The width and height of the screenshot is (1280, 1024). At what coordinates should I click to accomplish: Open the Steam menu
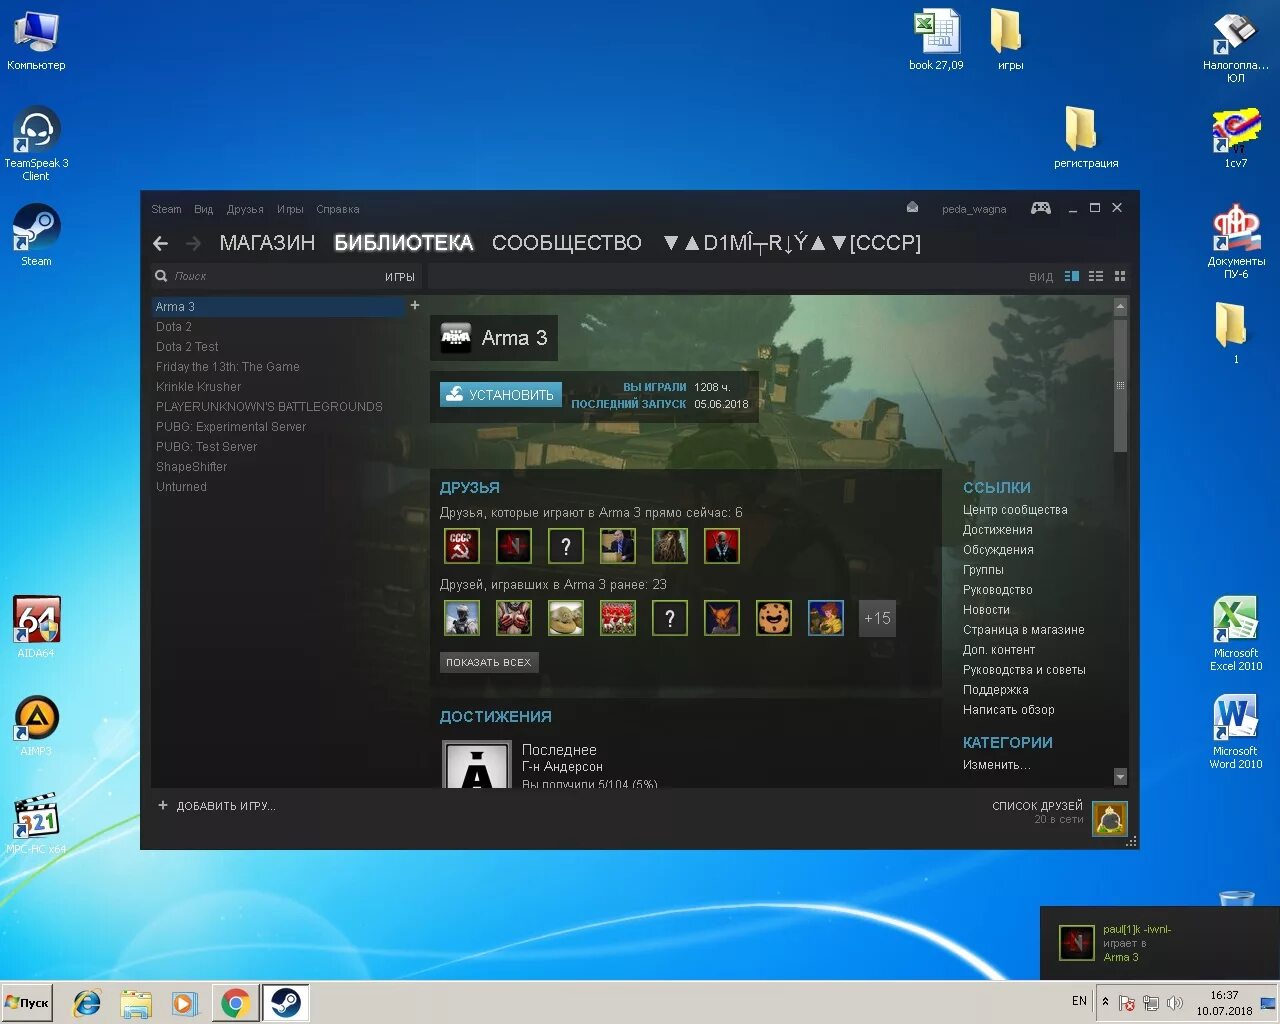pos(166,209)
